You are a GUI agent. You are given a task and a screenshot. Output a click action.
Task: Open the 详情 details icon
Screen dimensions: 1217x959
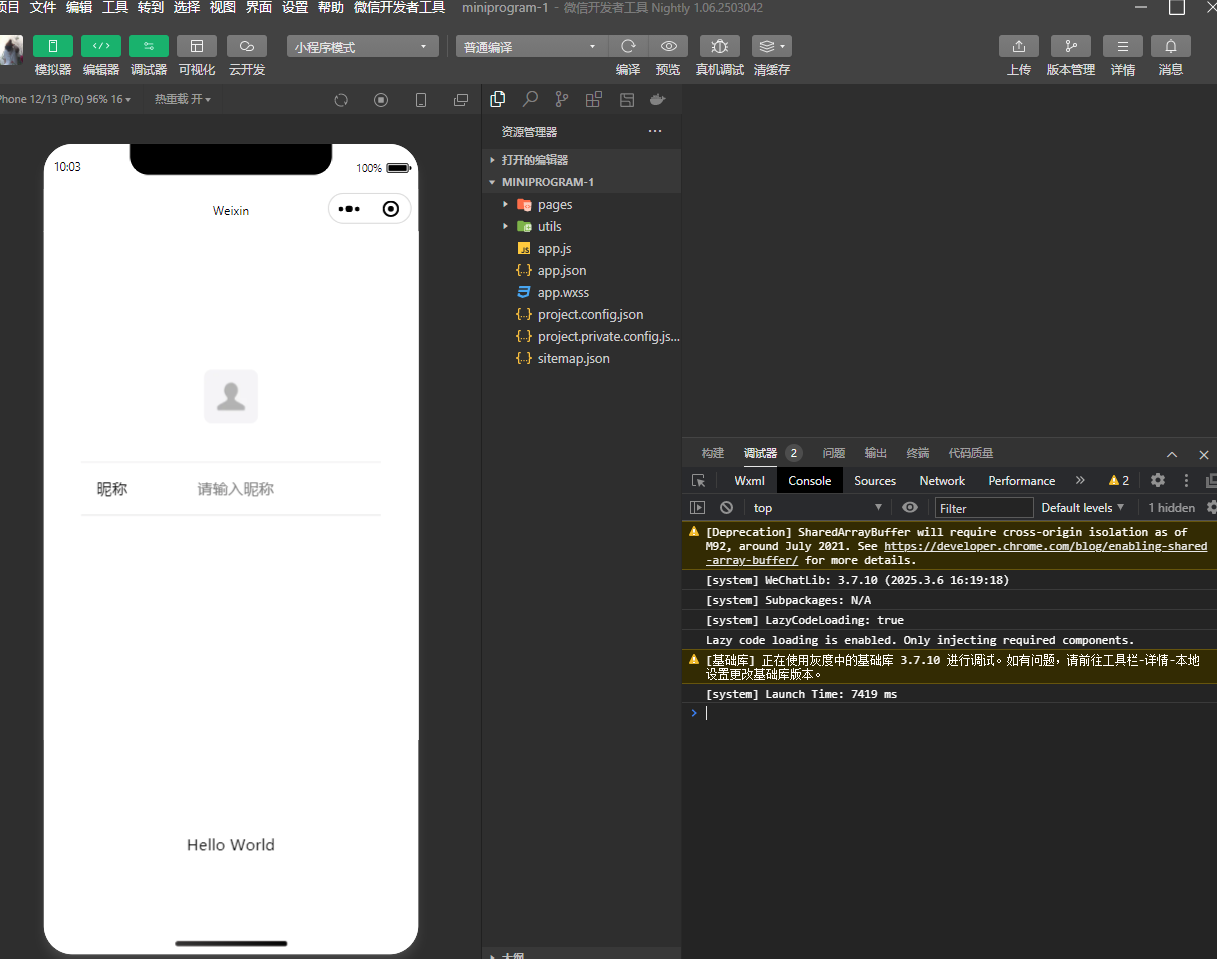coord(1123,46)
